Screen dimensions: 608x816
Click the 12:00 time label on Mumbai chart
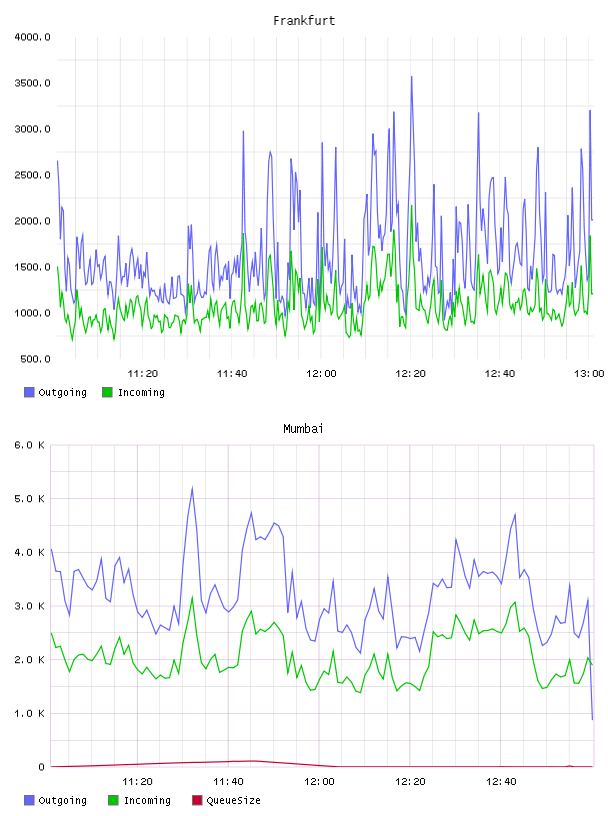tap(319, 782)
